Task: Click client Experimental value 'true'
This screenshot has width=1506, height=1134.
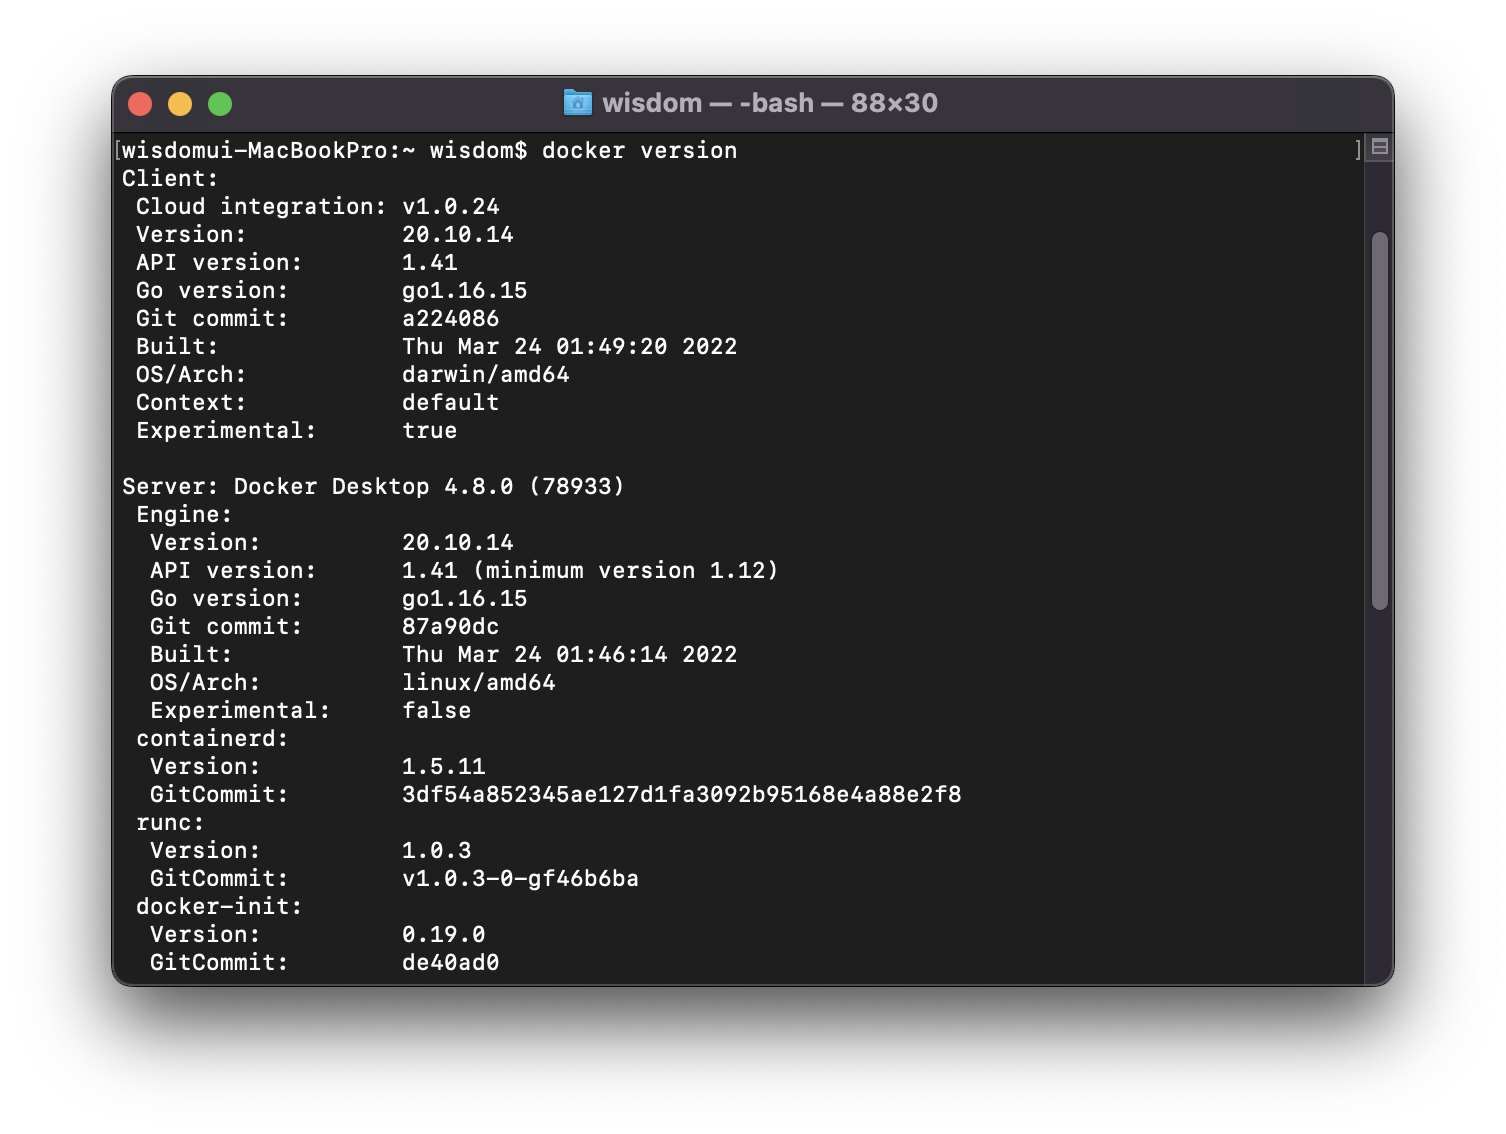Action: tap(430, 431)
